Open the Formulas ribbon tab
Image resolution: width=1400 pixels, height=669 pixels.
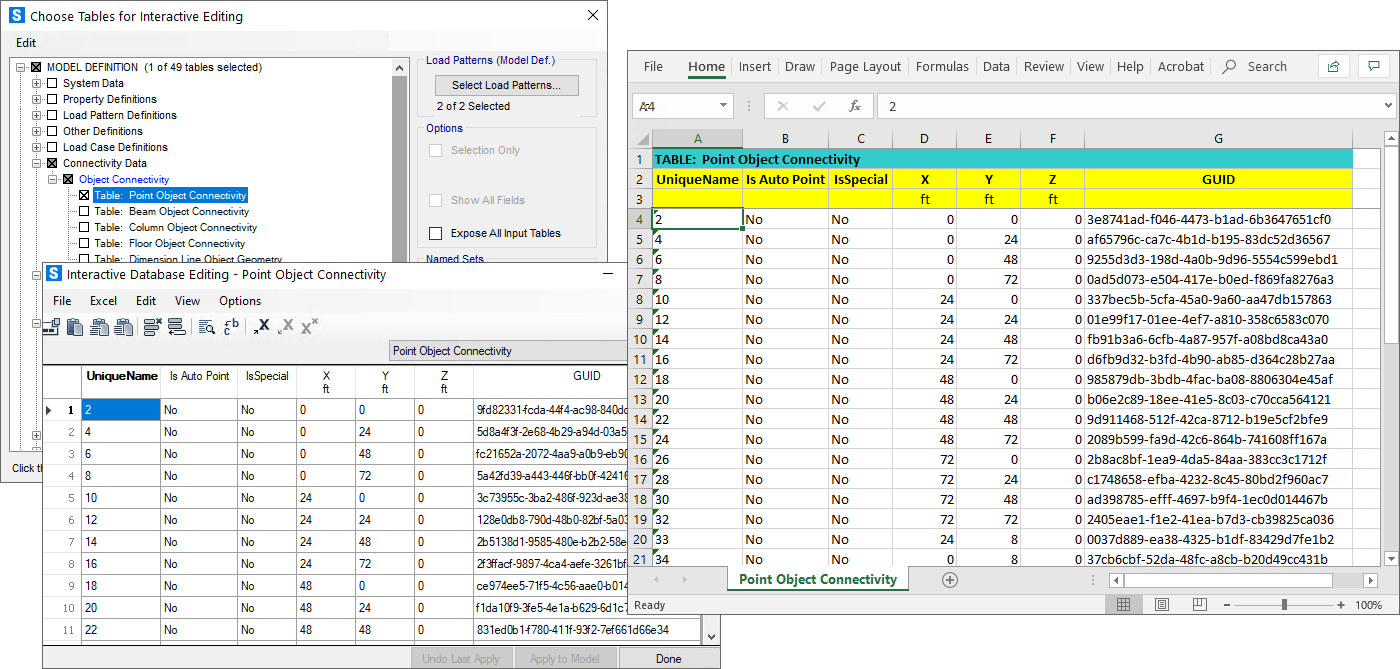(x=942, y=67)
